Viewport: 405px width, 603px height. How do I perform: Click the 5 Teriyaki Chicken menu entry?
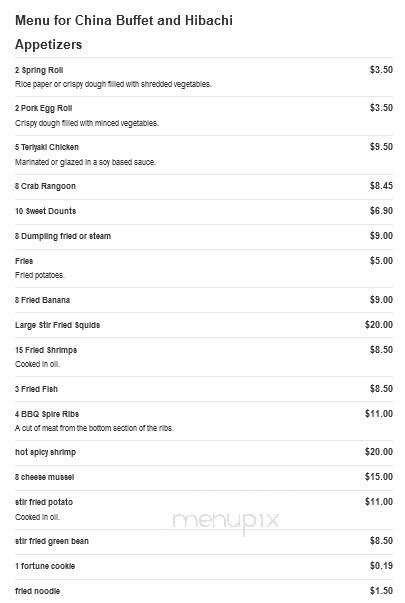(47, 147)
